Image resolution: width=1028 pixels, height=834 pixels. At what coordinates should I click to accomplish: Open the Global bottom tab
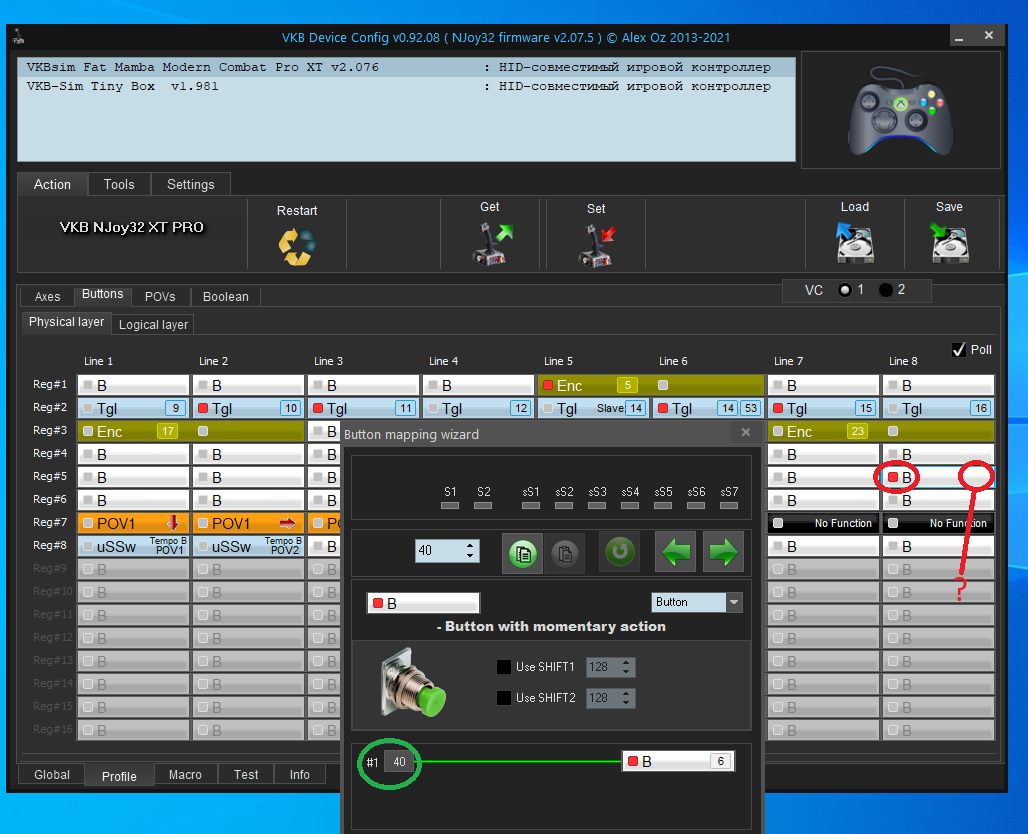click(52, 774)
